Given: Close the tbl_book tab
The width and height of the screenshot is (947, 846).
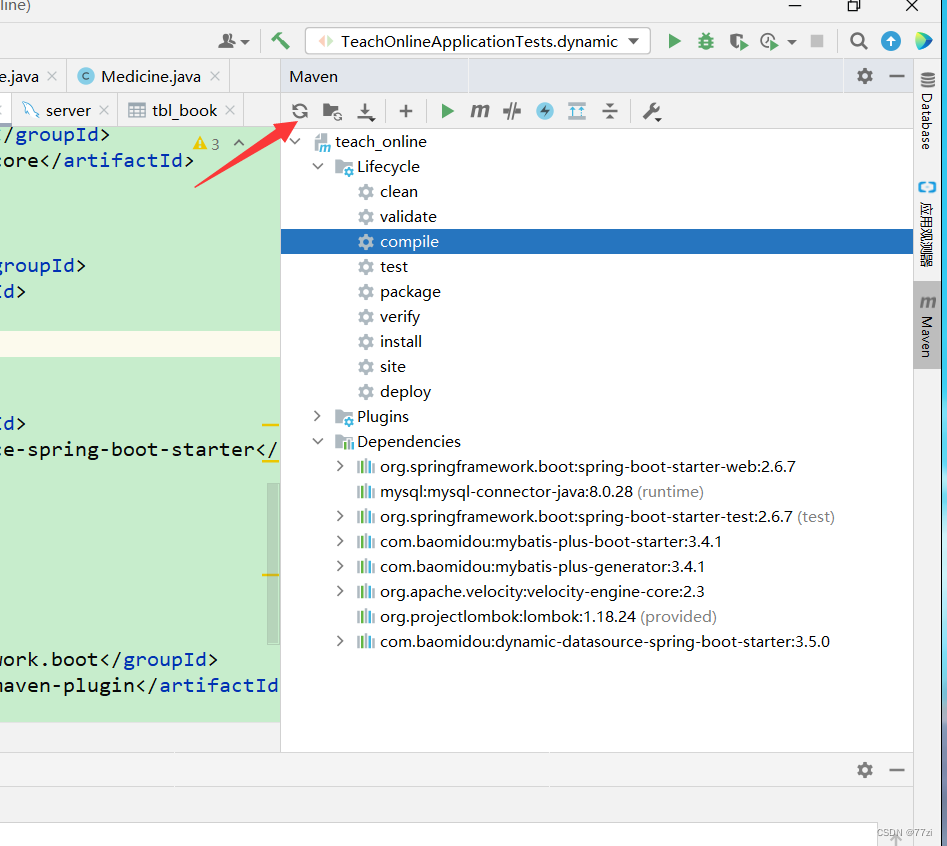Looking at the screenshot, I should [230, 110].
